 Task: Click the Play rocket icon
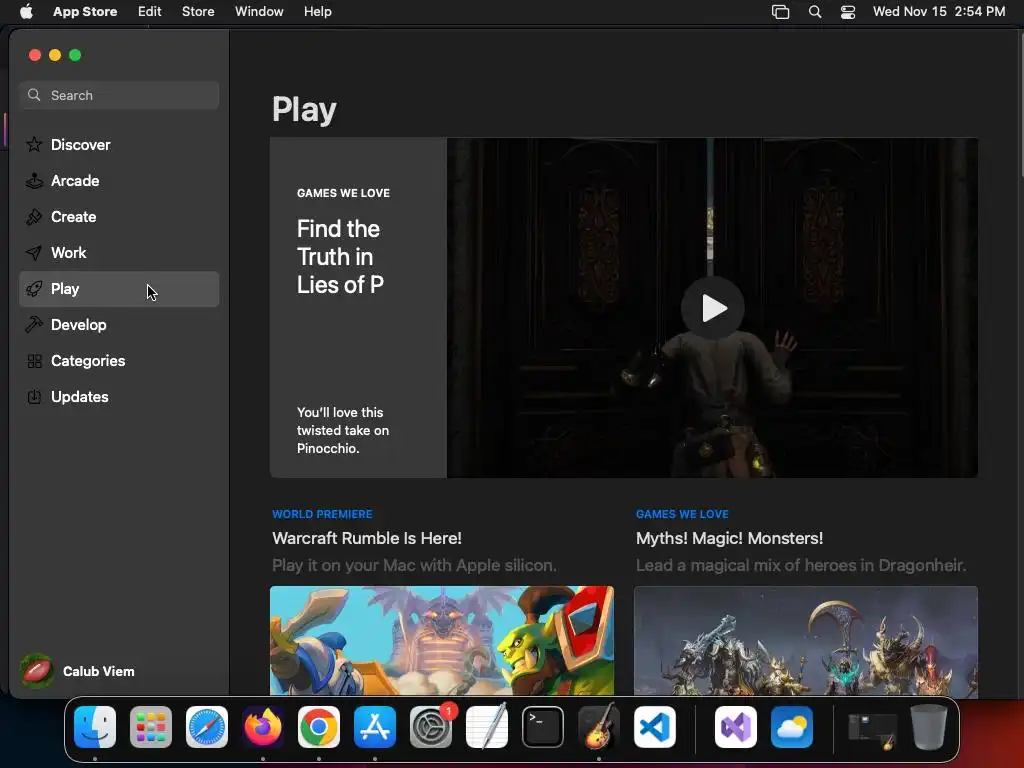pos(34,289)
